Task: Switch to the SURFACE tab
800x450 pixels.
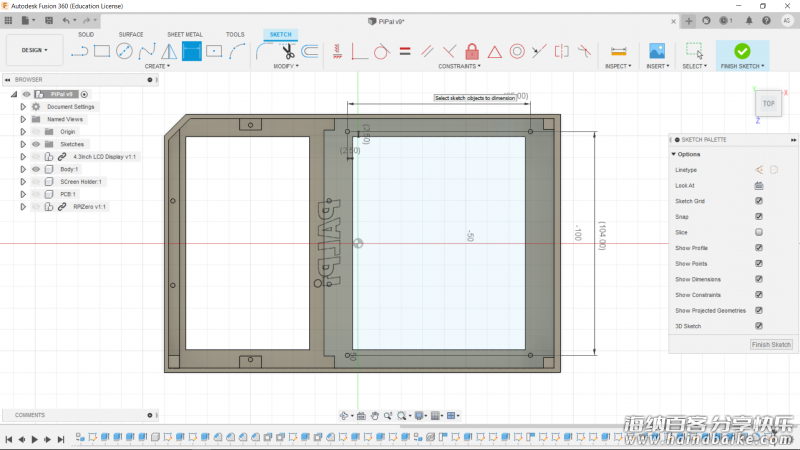Action: [x=131, y=35]
